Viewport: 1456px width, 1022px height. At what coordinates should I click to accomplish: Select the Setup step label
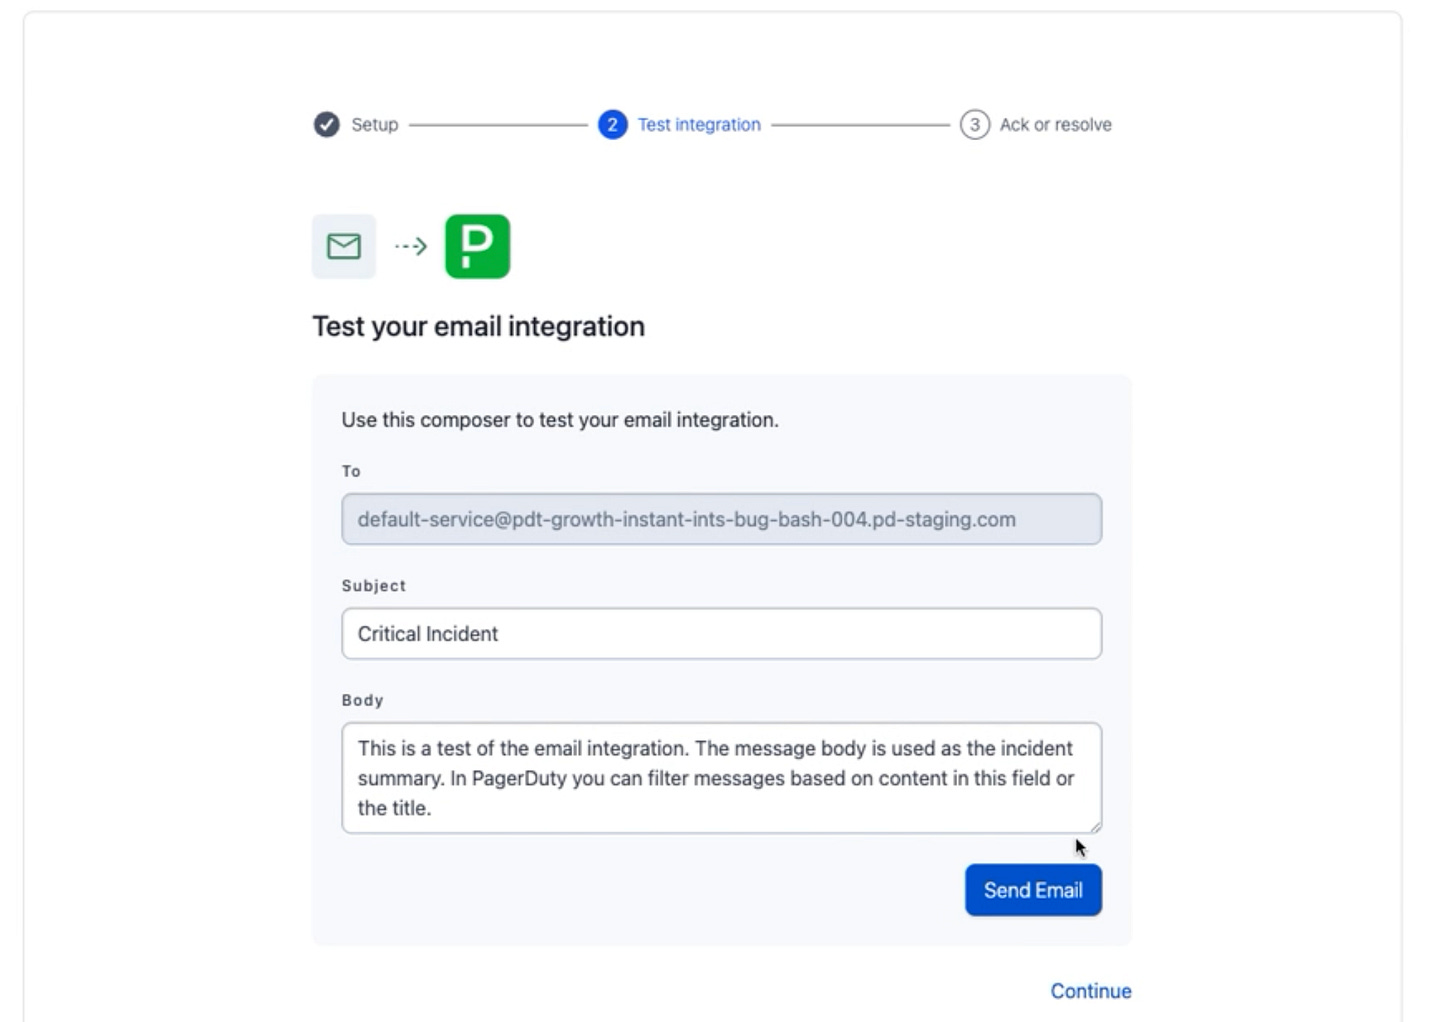coord(375,124)
